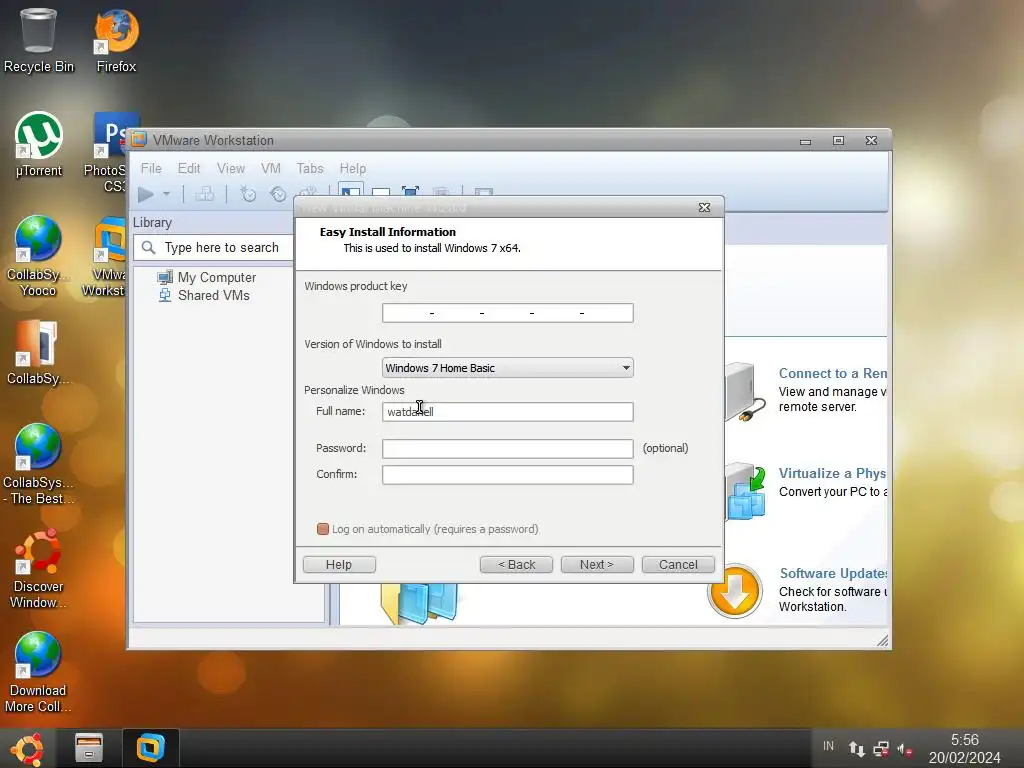Screen dimensions: 1024x768
Task: Click the full screen mode toolbar icon
Action: (410, 191)
